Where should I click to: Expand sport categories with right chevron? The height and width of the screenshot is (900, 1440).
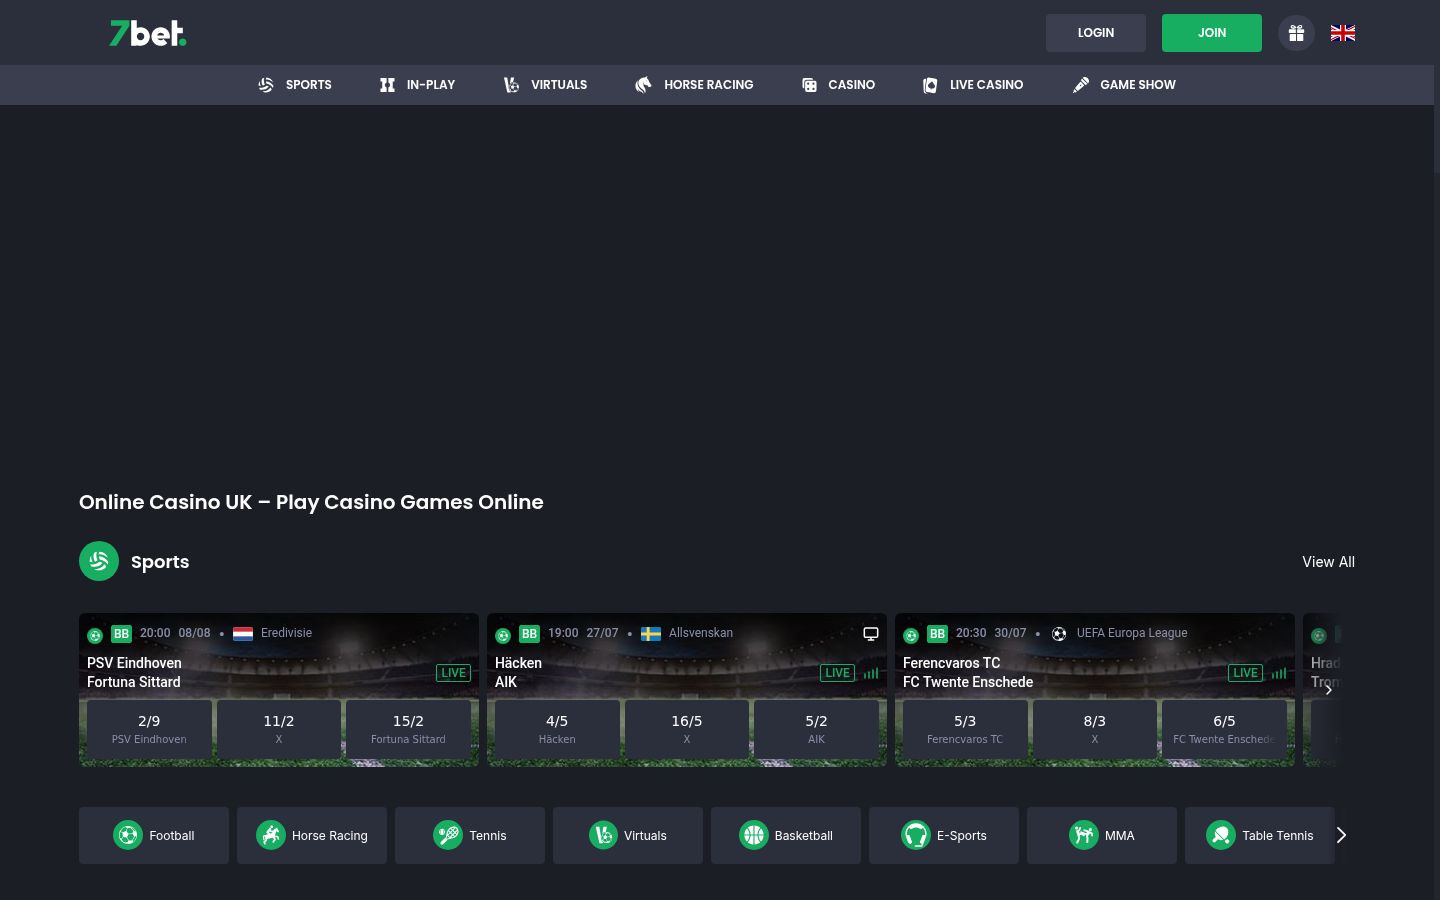tap(1342, 835)
